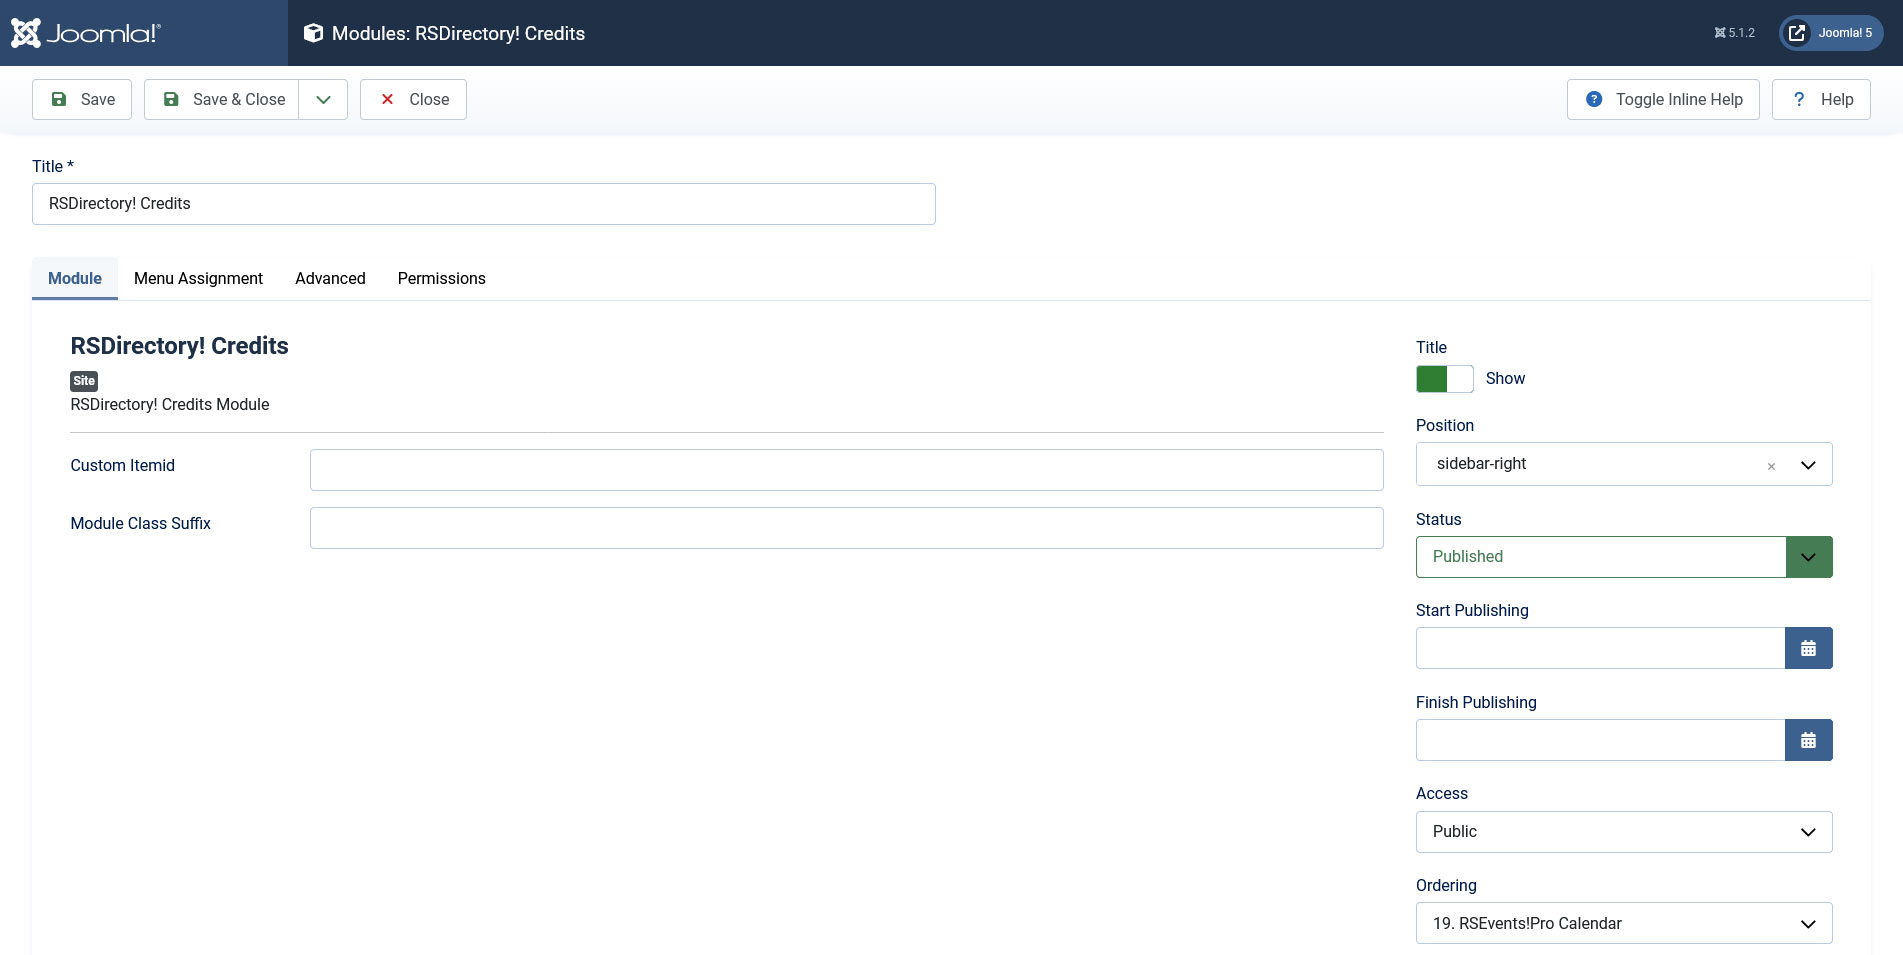Click the Finish Publishing date field
Viewport: 1903px width, 955px height.
[x=1600, y=740]
